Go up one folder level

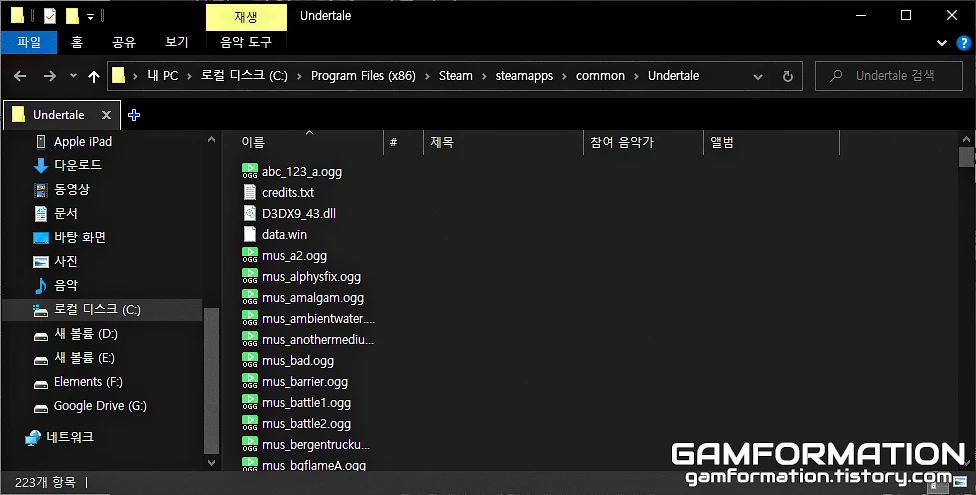tap(94, 76)
